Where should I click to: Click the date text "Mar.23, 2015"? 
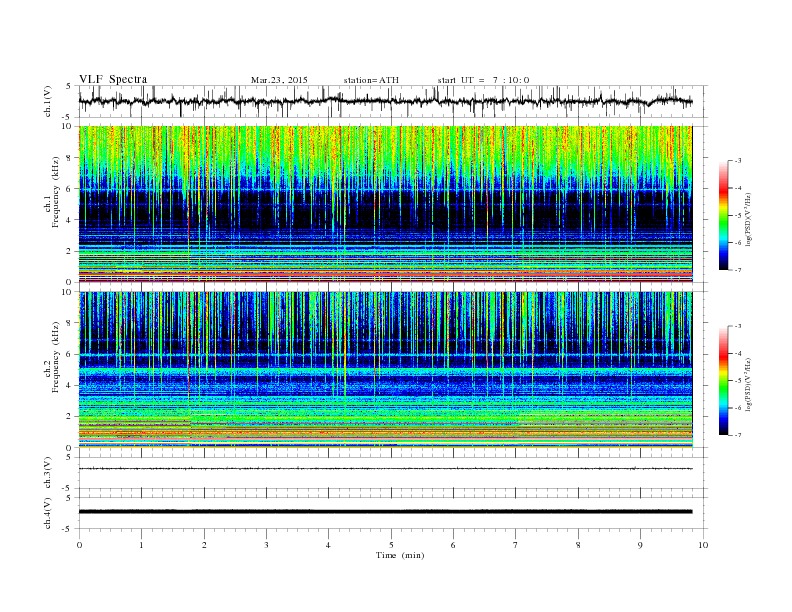pos(279,80)
